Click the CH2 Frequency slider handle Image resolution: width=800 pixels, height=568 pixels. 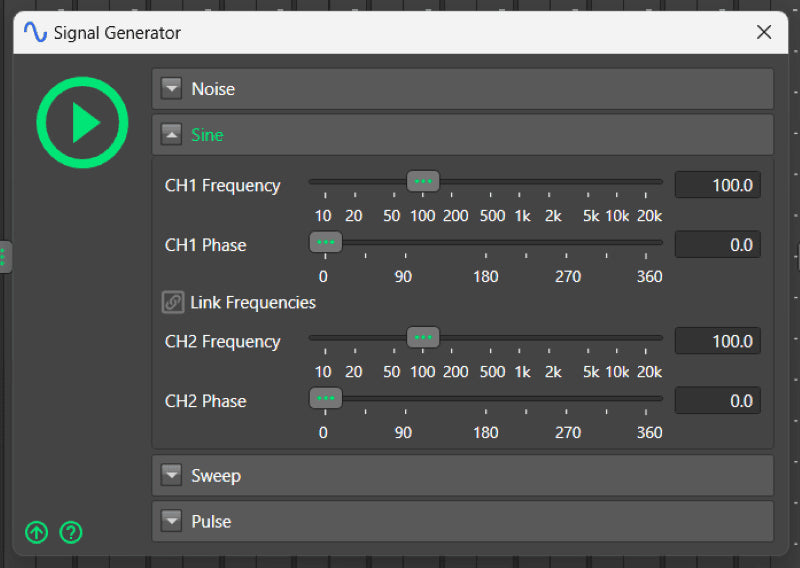423,338
